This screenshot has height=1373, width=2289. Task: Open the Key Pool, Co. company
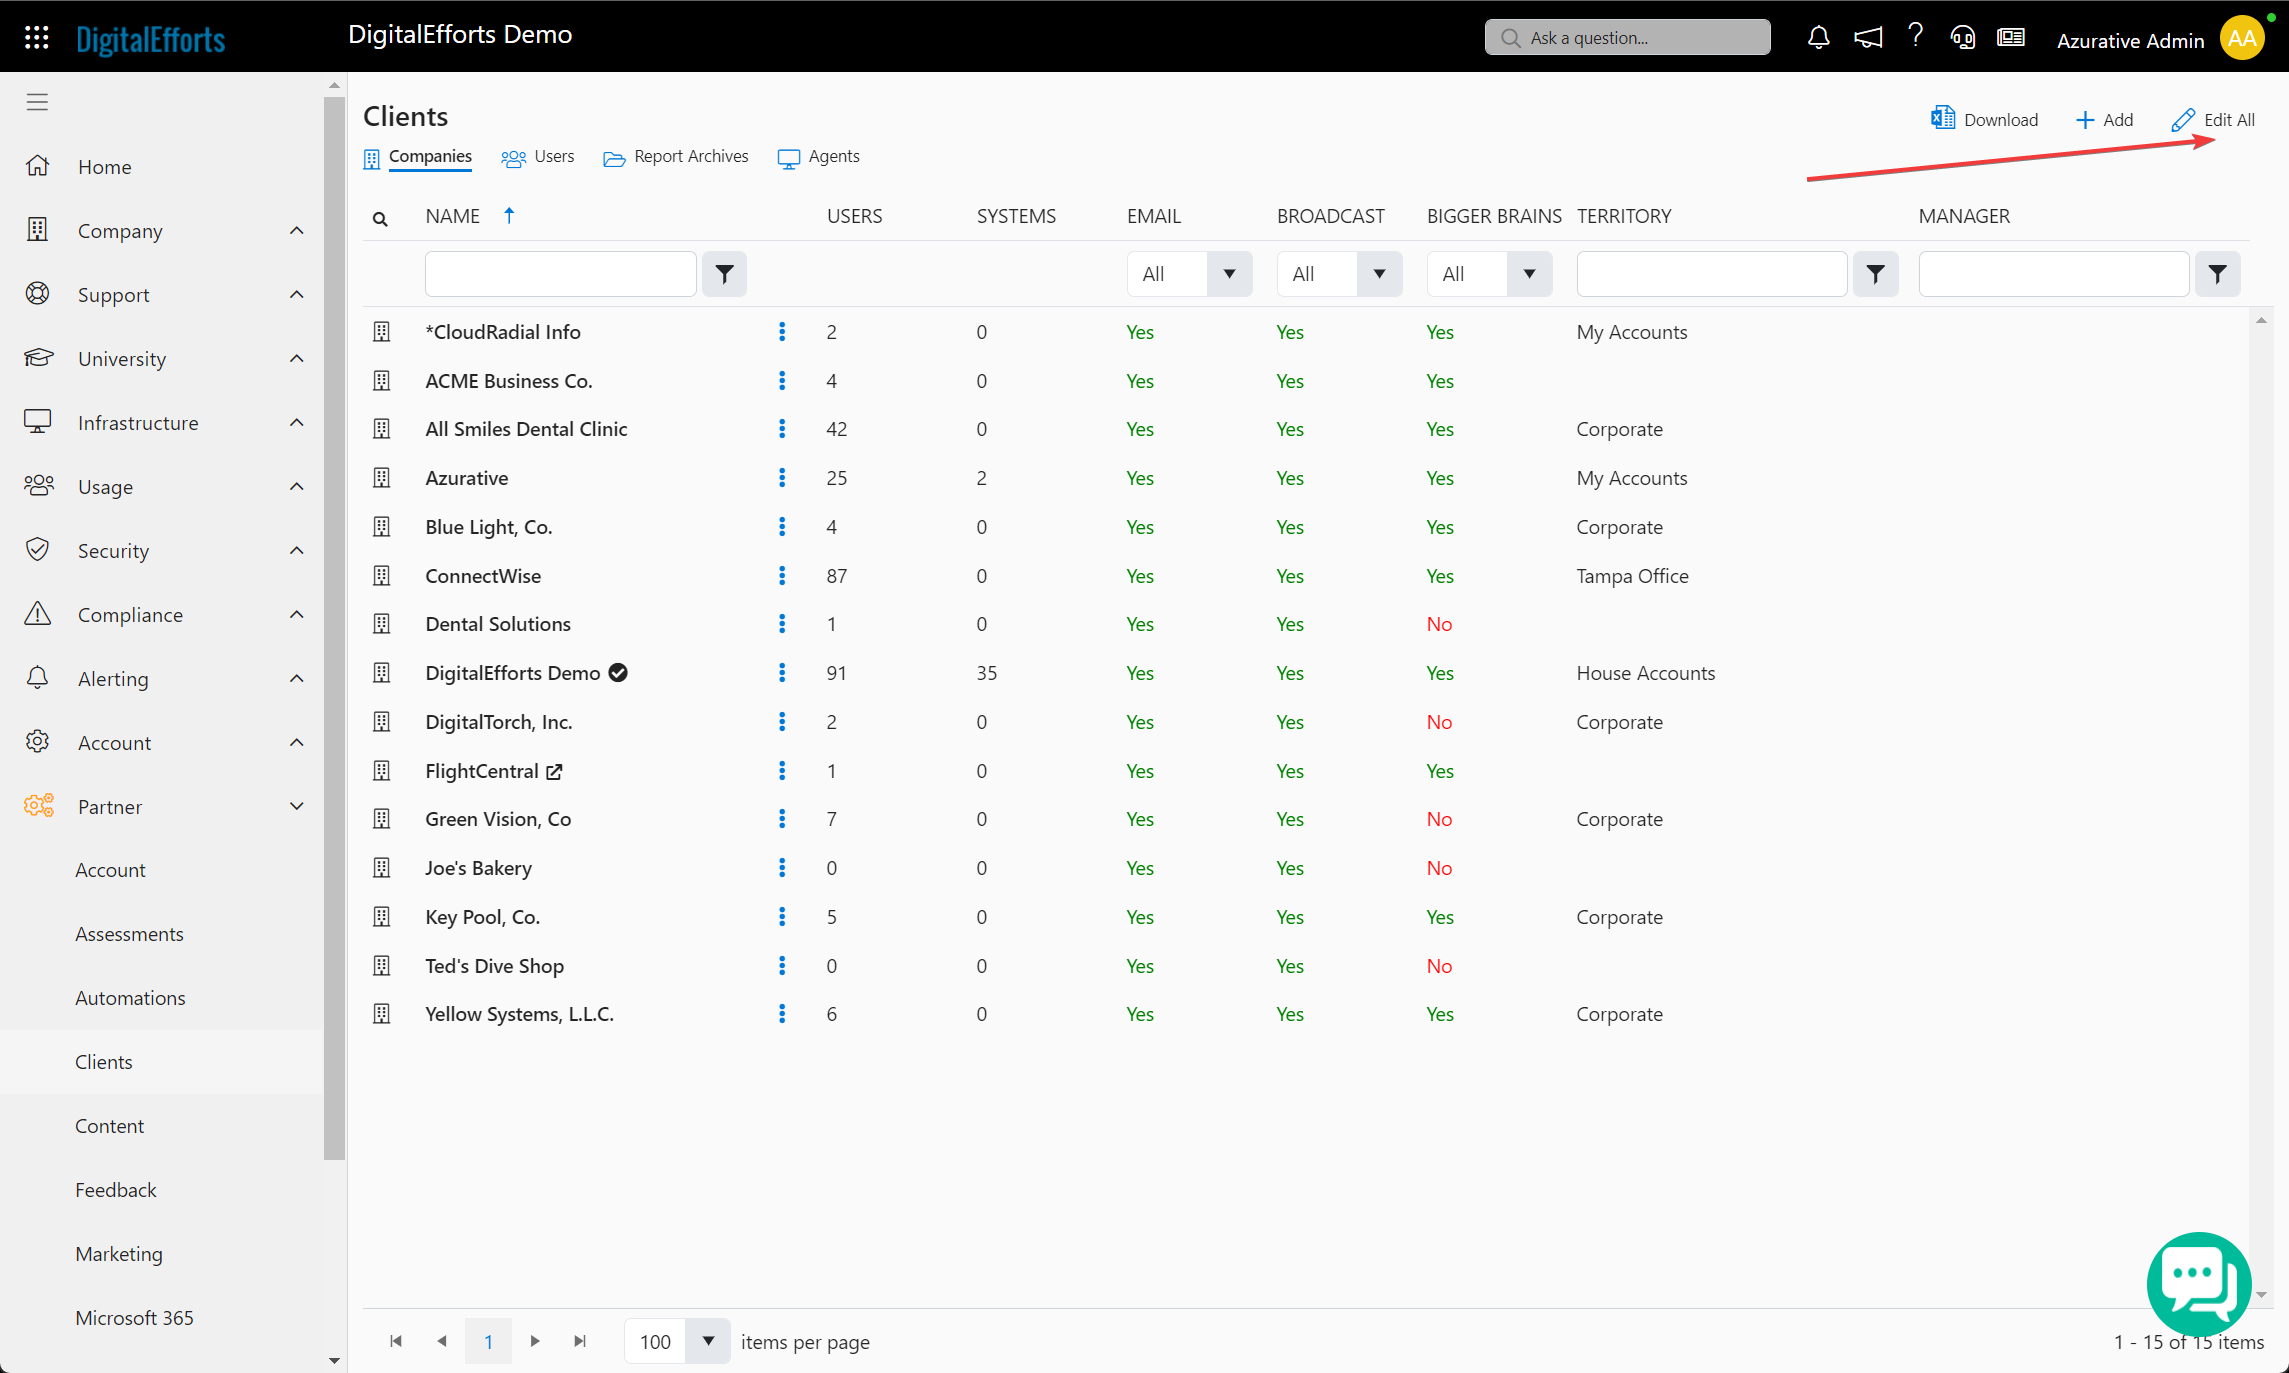pos(483,917)
